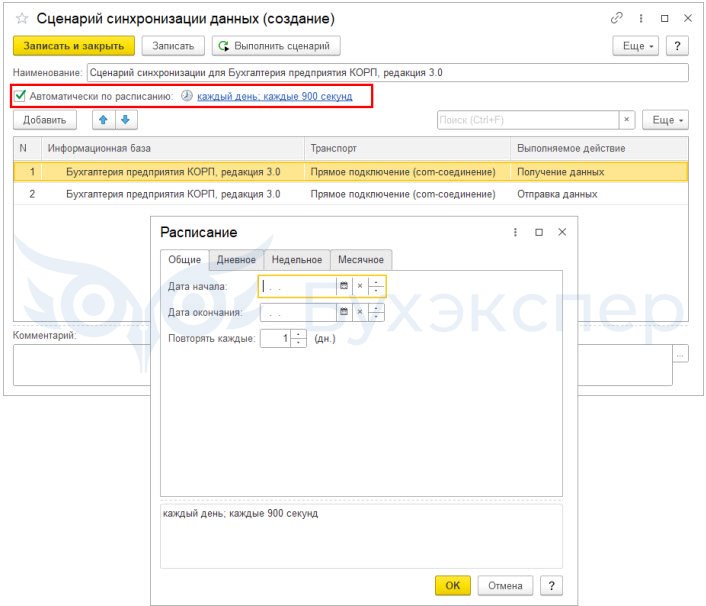
Task: Maximize the Расписание dialog
Action: pos(539,232)
